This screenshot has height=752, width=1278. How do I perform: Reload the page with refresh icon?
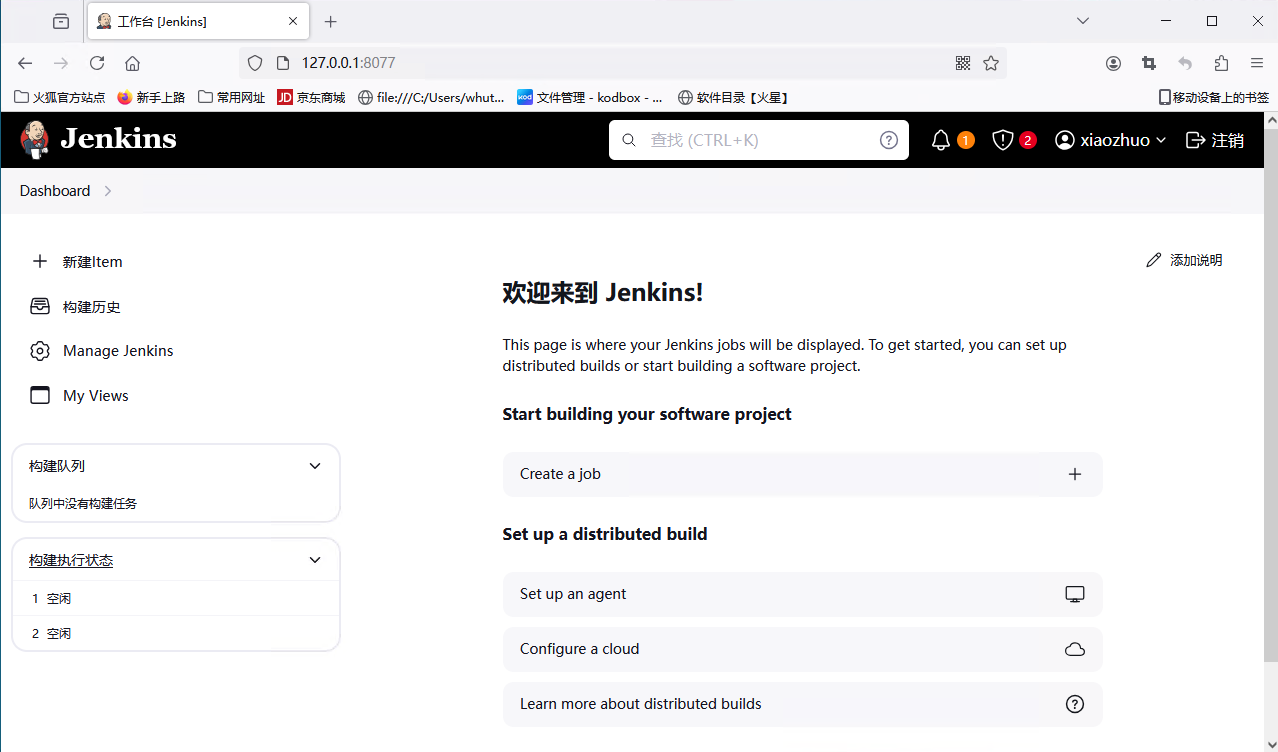97,63
